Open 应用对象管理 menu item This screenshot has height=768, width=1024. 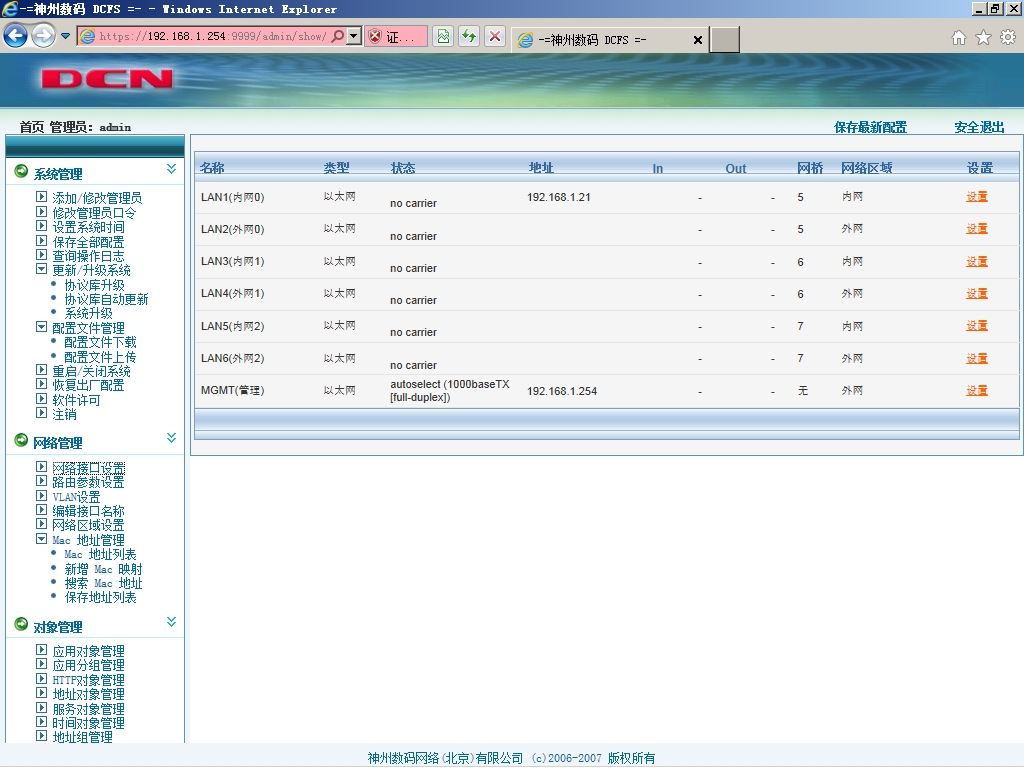(x=88, y=651)
